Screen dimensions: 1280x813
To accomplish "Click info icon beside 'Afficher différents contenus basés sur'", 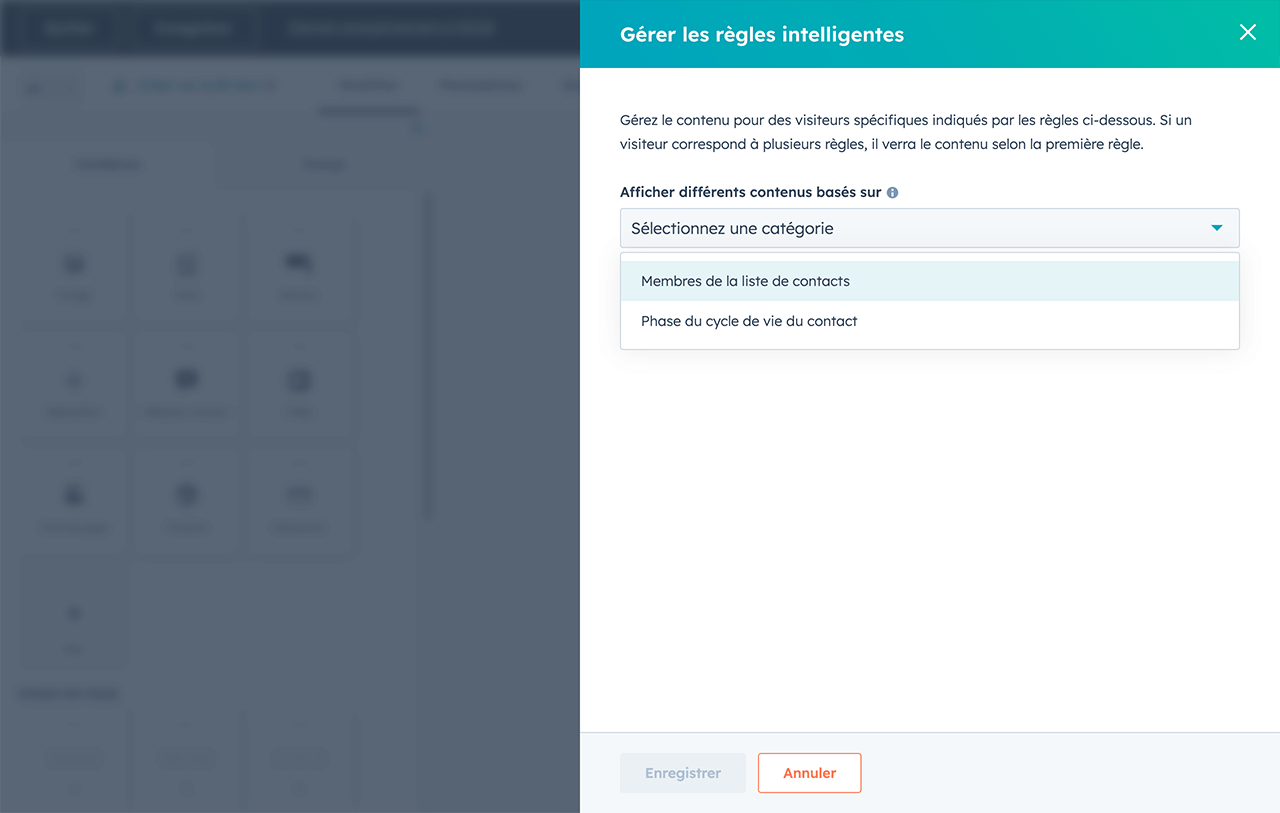I will click(x=892, y=192).
